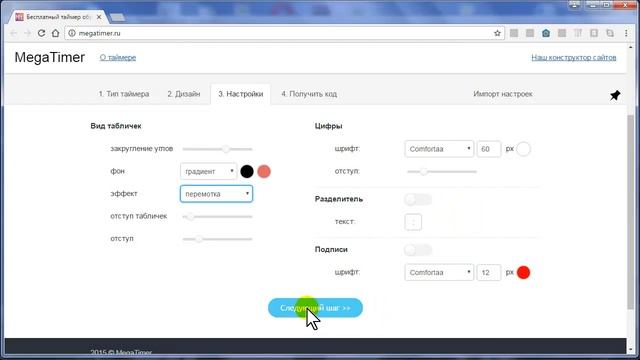Click the pin icon beside Импорт настроек

coord(615,95)
